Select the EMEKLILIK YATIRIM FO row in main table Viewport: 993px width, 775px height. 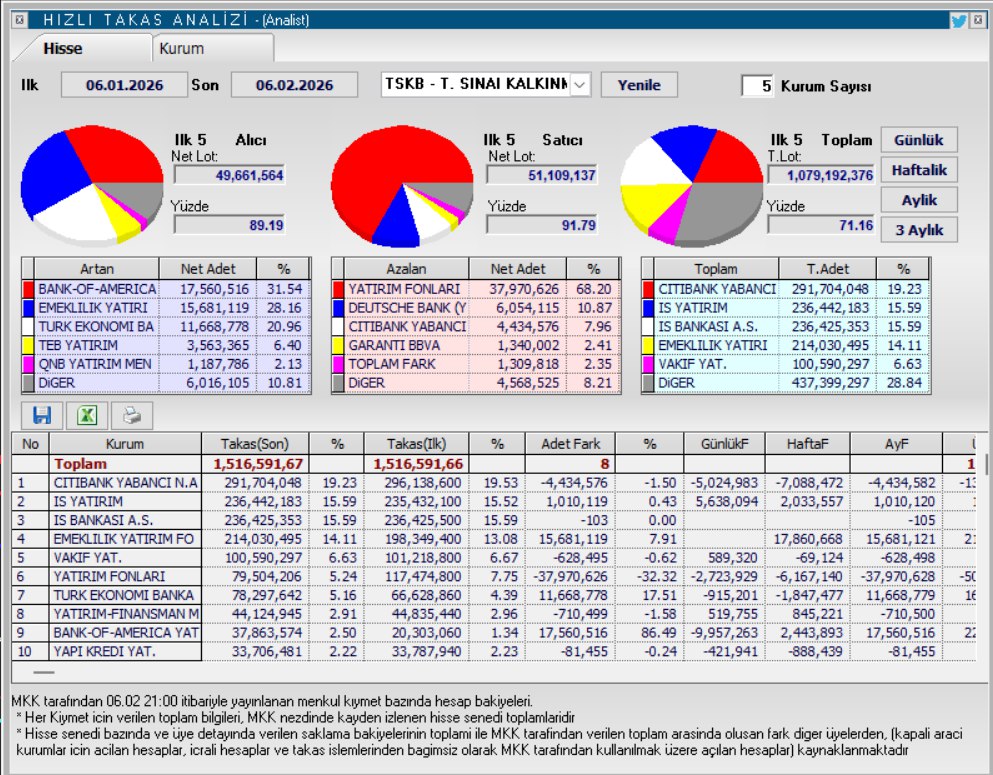click(x=494, y=539)
